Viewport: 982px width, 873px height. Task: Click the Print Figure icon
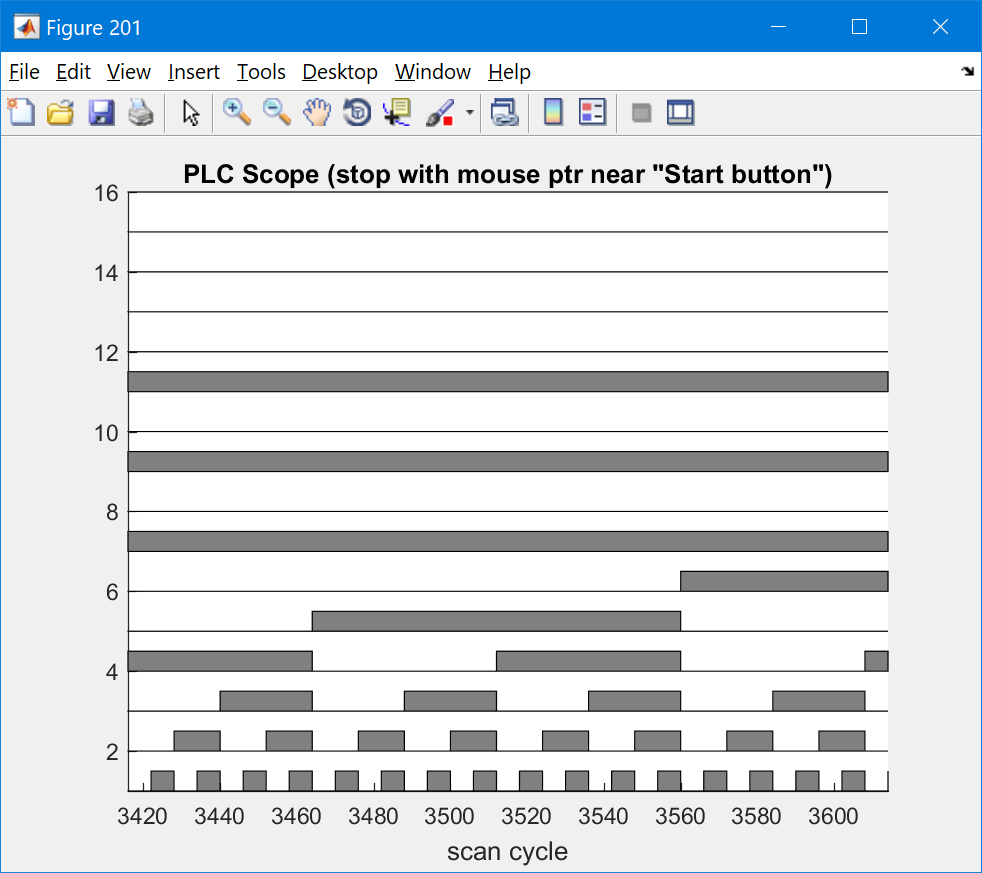(141, 113)
